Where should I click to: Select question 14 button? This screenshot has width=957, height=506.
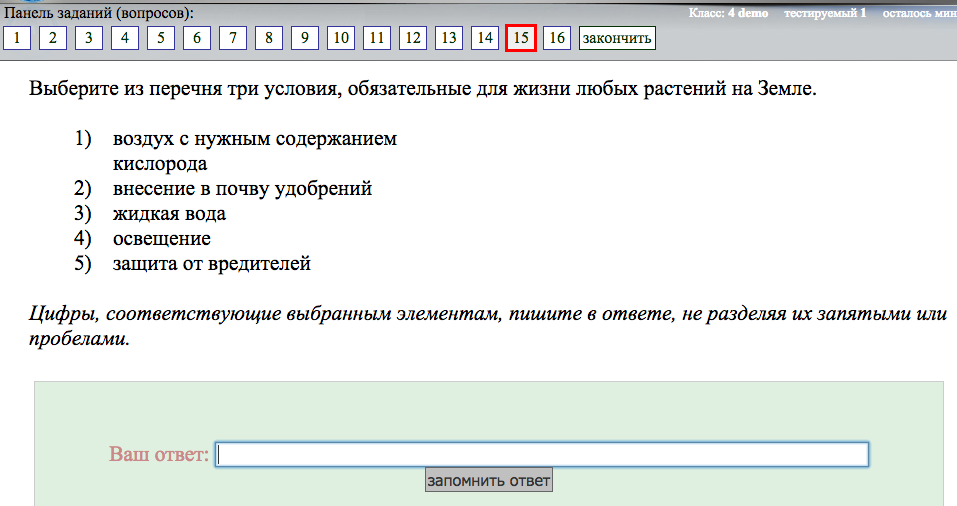point(485,38)
